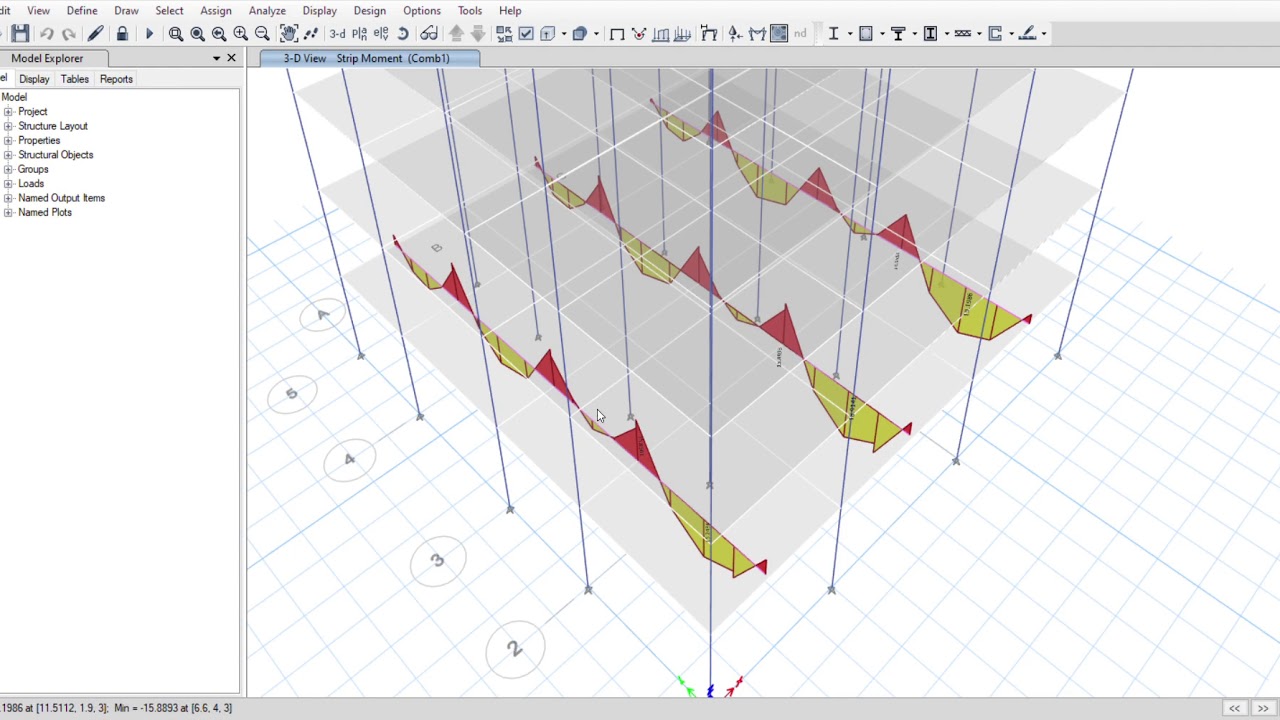The width and height of the screenshot is (1280, 720).
Task: Expand the Project tree node
Action: click(8, 112)
